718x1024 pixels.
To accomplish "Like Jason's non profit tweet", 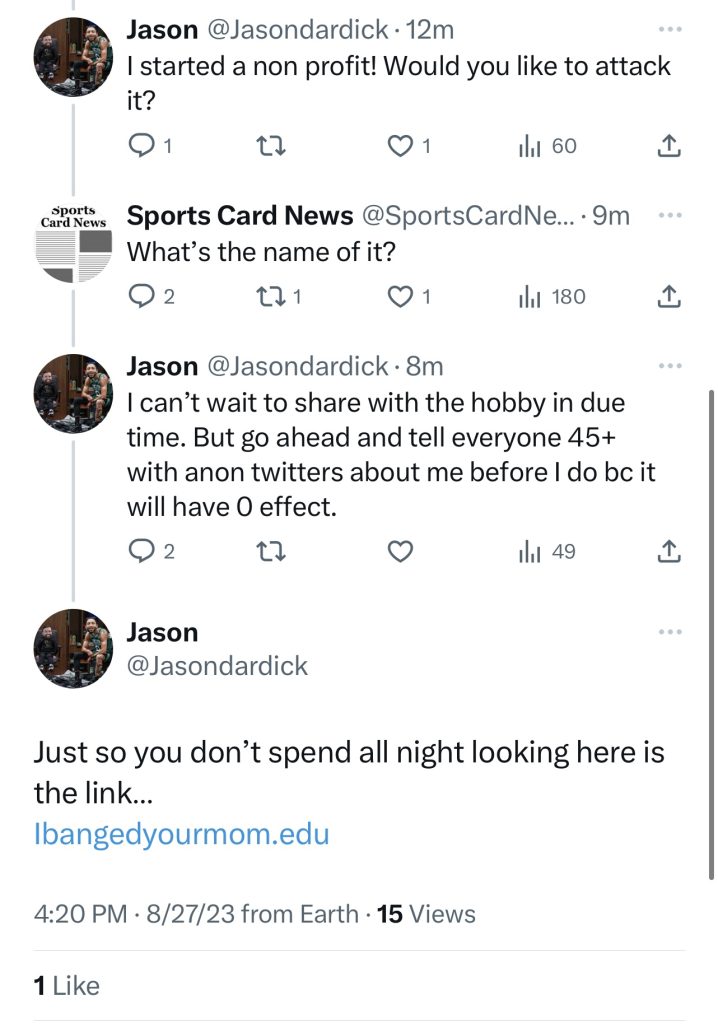I will tap(401, 146).
